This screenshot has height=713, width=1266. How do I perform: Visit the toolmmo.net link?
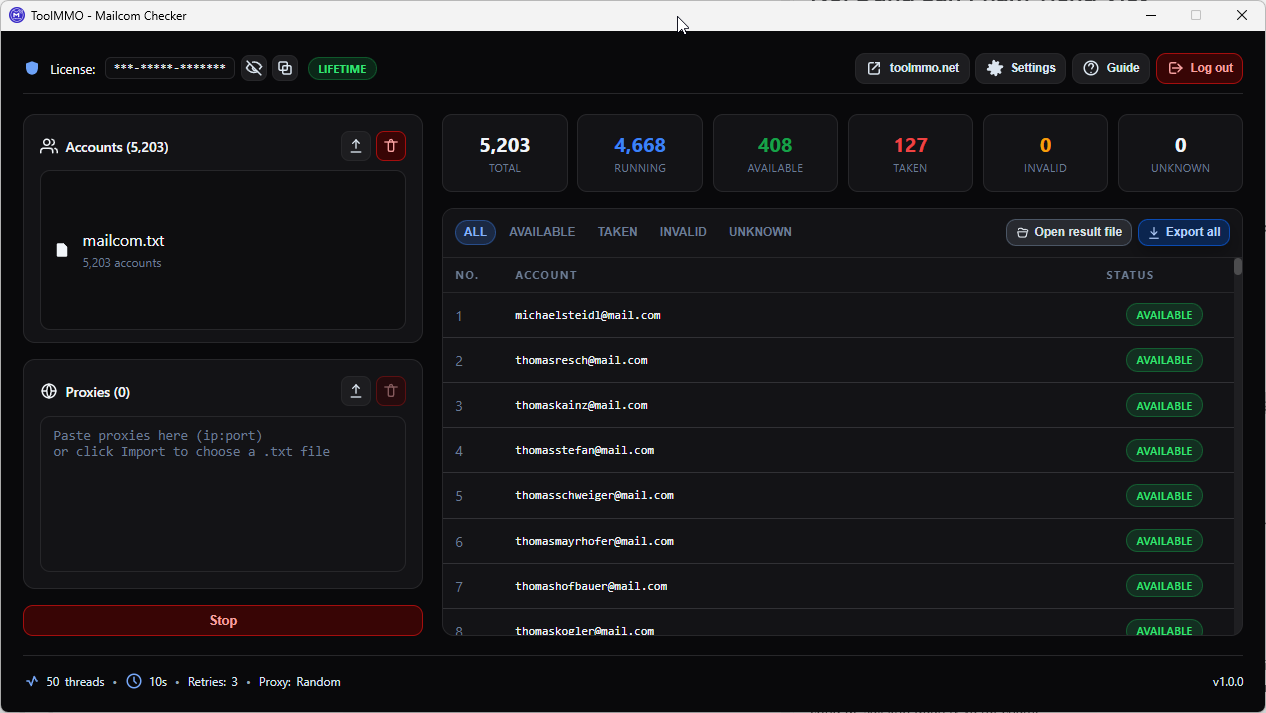coord(912,68)
